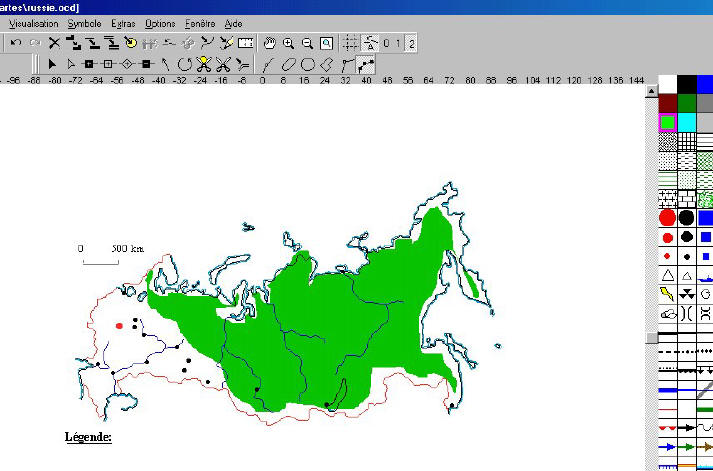
Task: Select the solid black arrow edit tool
Action: [x=51, y=64]
